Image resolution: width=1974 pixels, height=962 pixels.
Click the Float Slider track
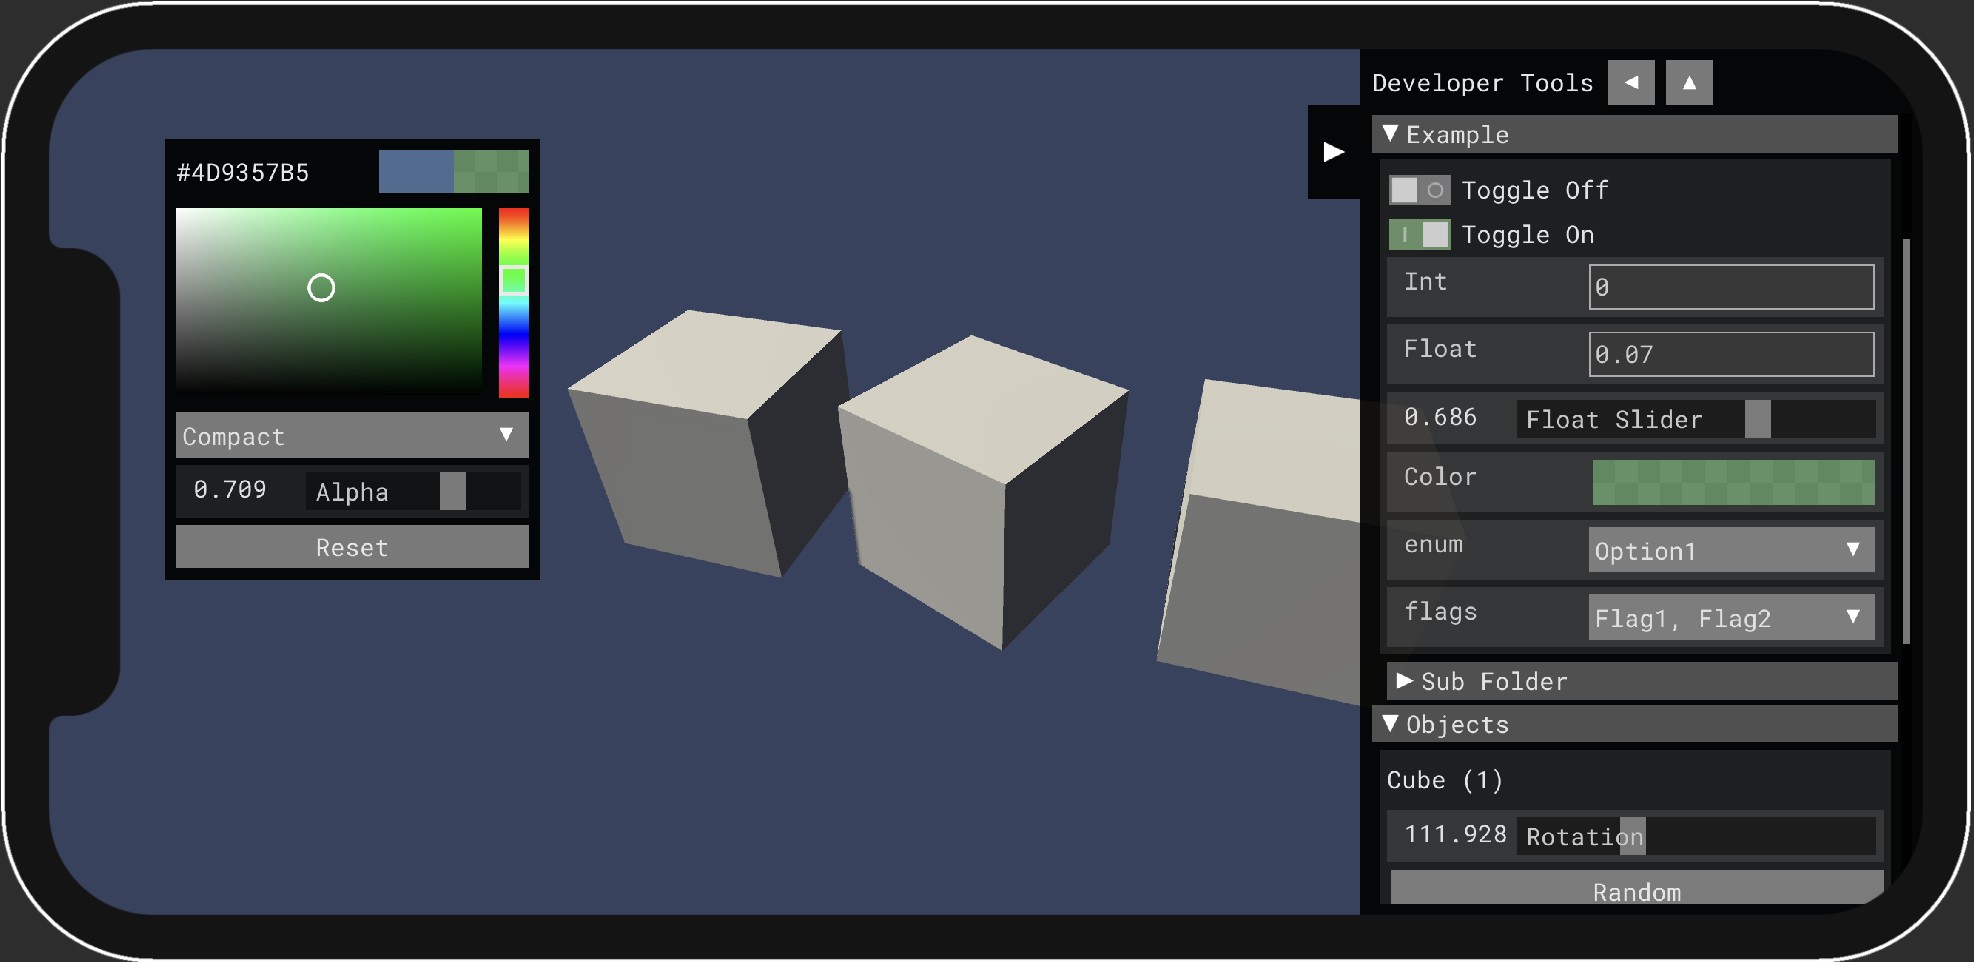tap(1695, 419)
